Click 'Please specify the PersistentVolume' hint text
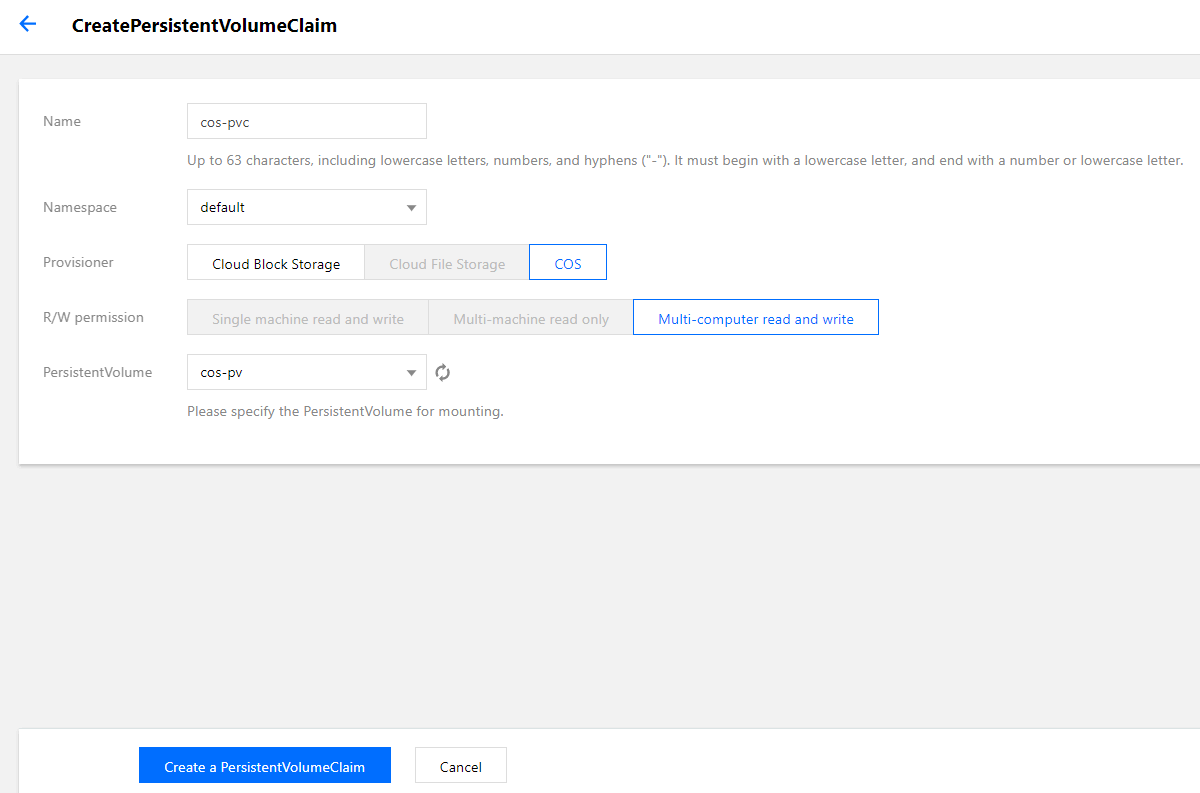The width and height of the screenshot is (1200, 793). 345,411
